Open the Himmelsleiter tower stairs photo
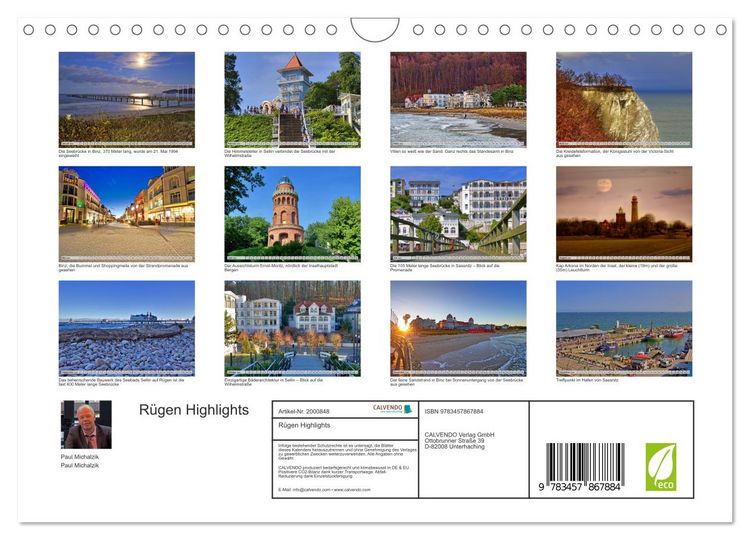This screenshot has height=540, width=750. (292, 99)
